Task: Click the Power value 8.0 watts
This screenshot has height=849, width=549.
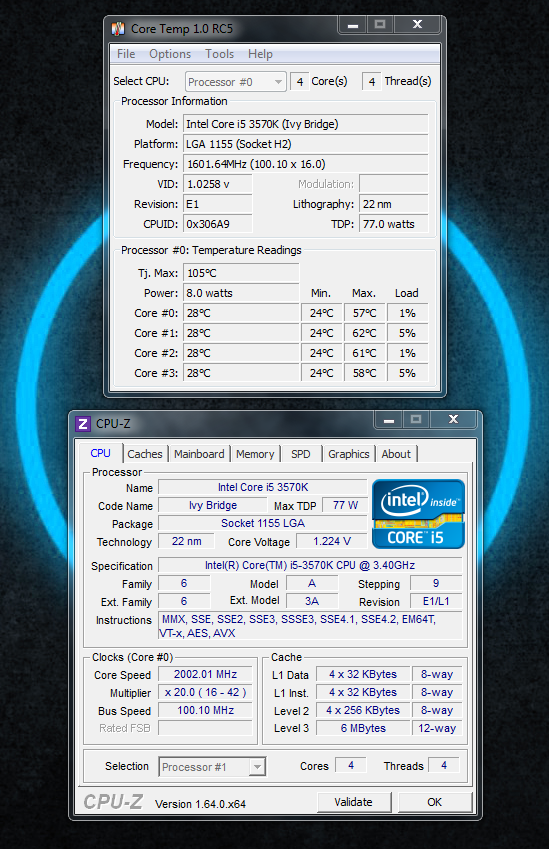Action: point(241,293)
